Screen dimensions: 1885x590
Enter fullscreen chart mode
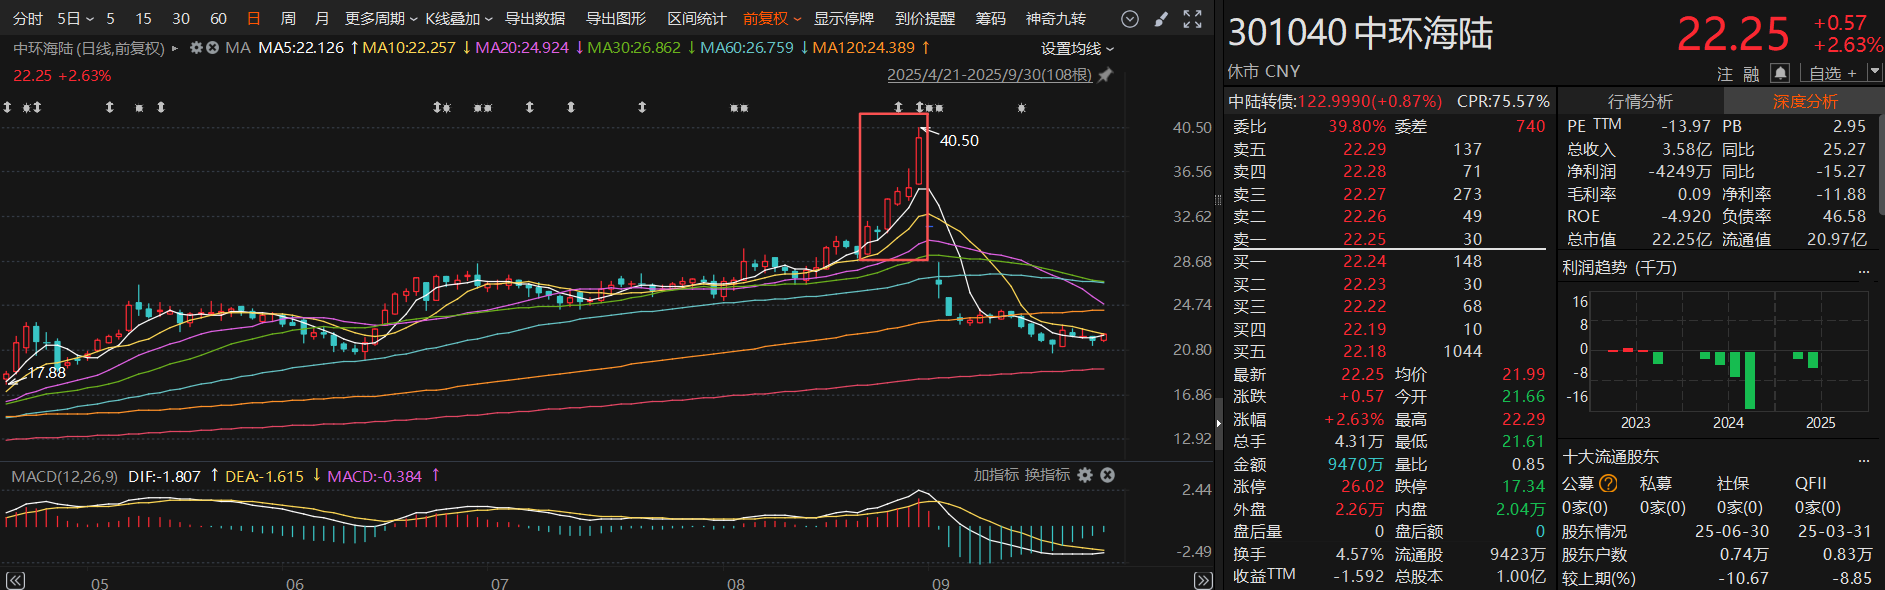pos(1192,19)
